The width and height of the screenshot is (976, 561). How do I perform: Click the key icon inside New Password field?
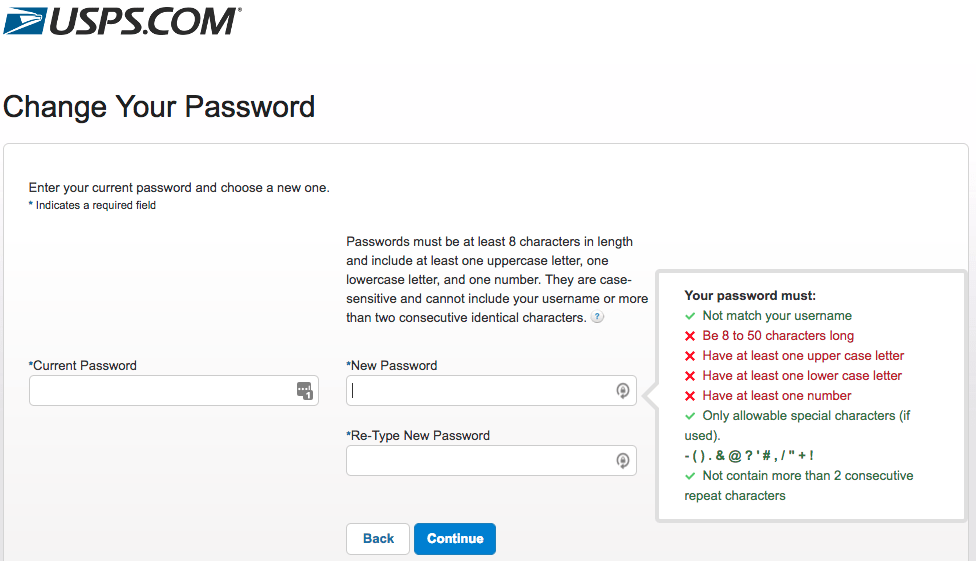pyautogui.click(x=622, y=391)
